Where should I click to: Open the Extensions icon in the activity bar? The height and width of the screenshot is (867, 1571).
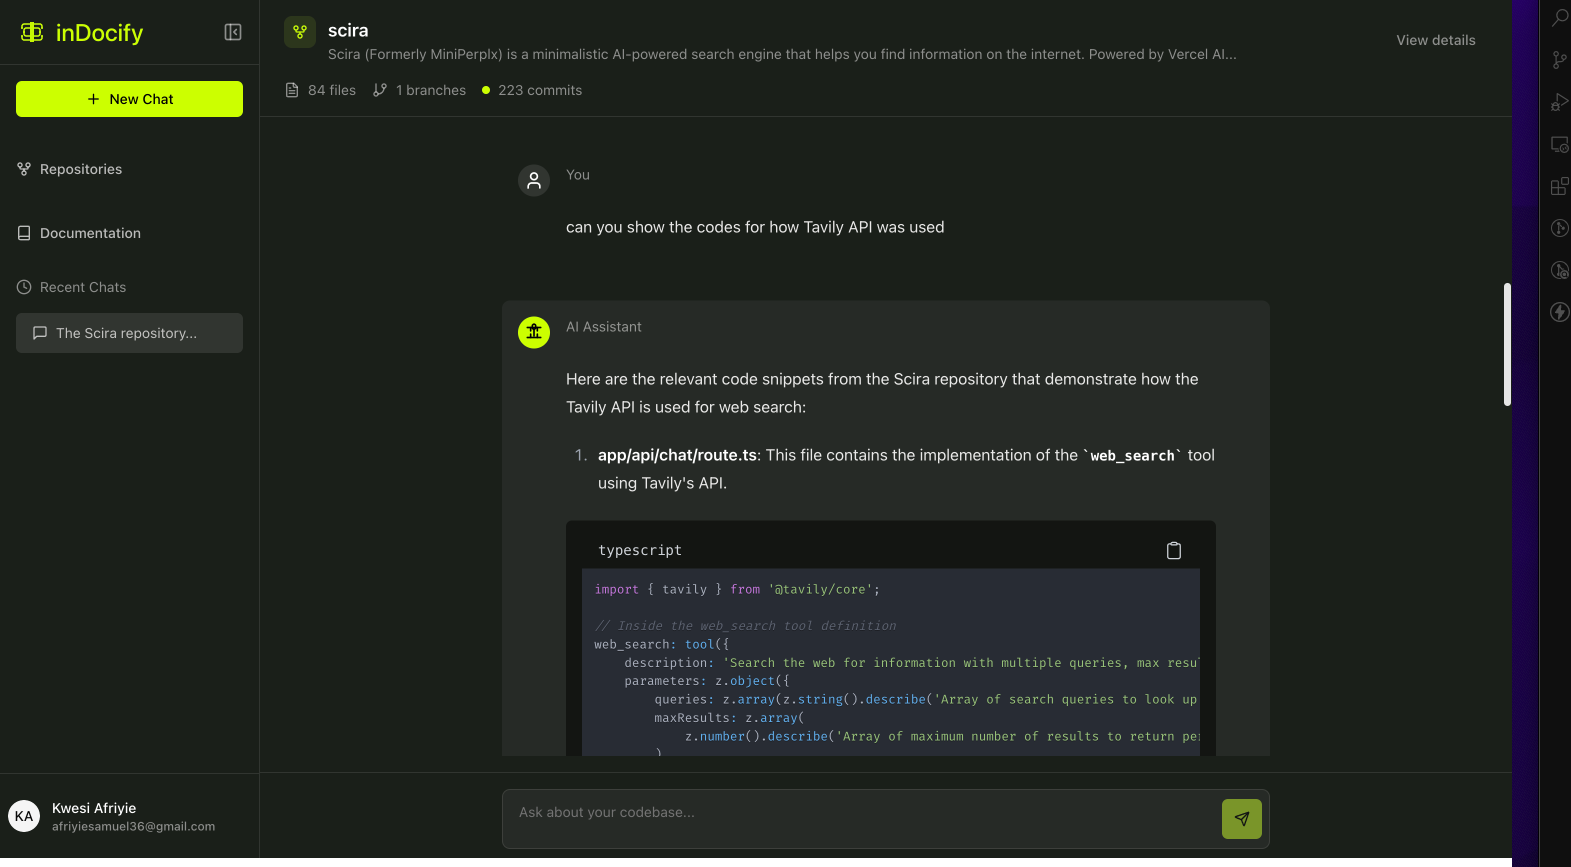point(1560,186)
